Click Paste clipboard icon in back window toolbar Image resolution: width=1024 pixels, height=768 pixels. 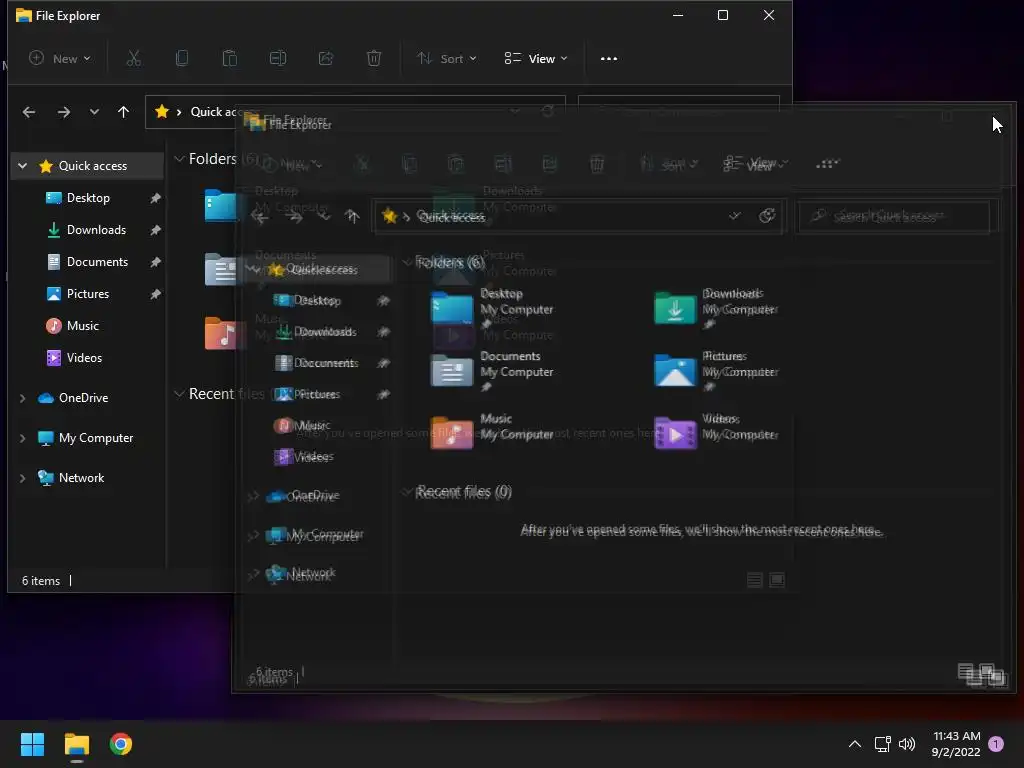click(230, 59)
